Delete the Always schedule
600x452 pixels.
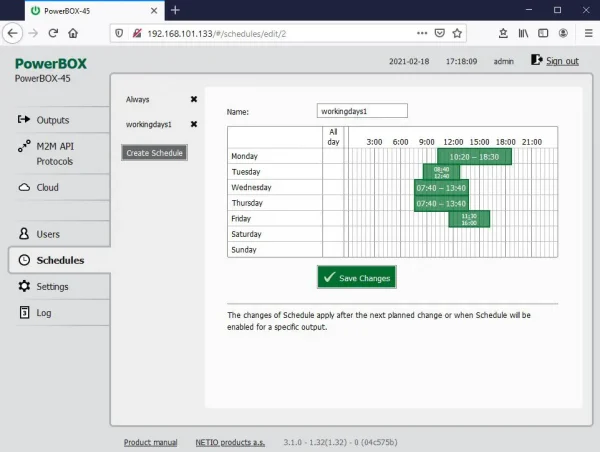point(194,99)
